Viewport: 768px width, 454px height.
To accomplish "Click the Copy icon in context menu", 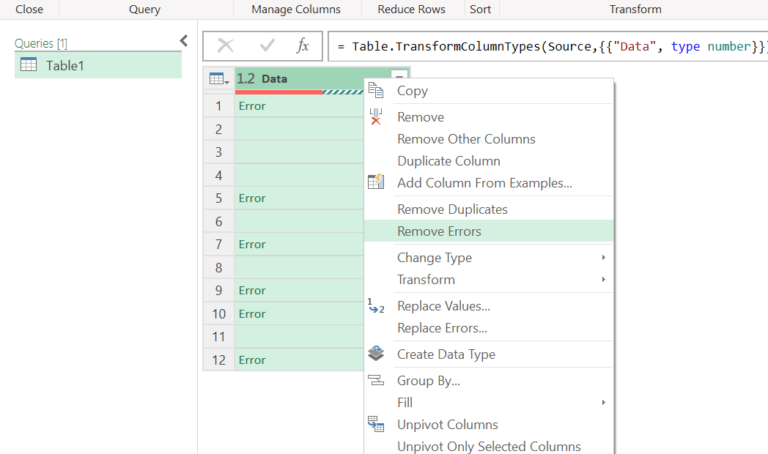I will [376, 91].
